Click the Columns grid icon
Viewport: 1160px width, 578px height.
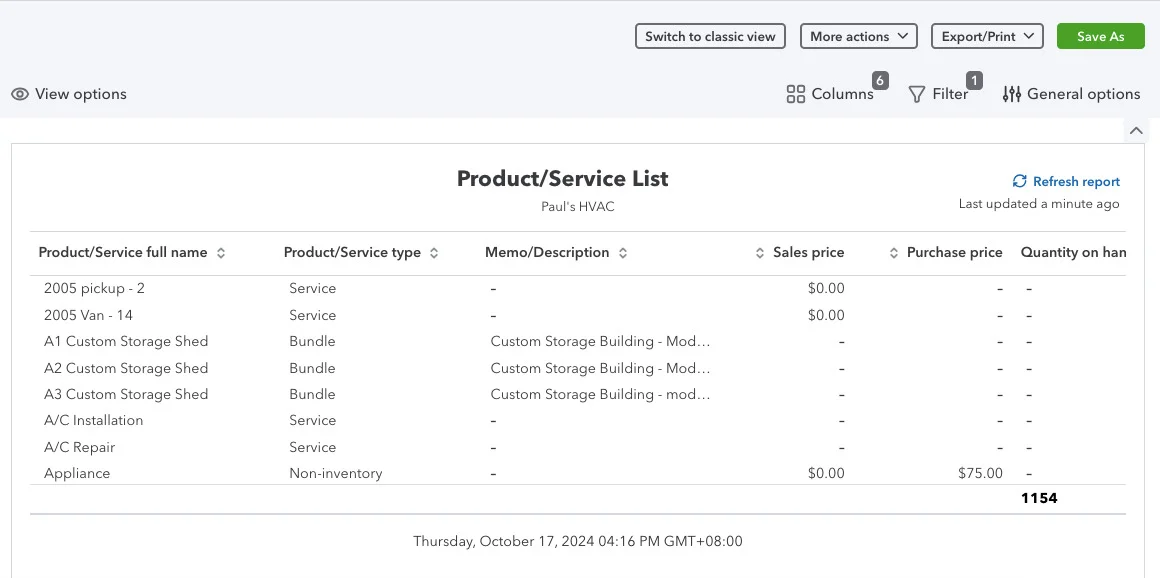coord(795,94)
